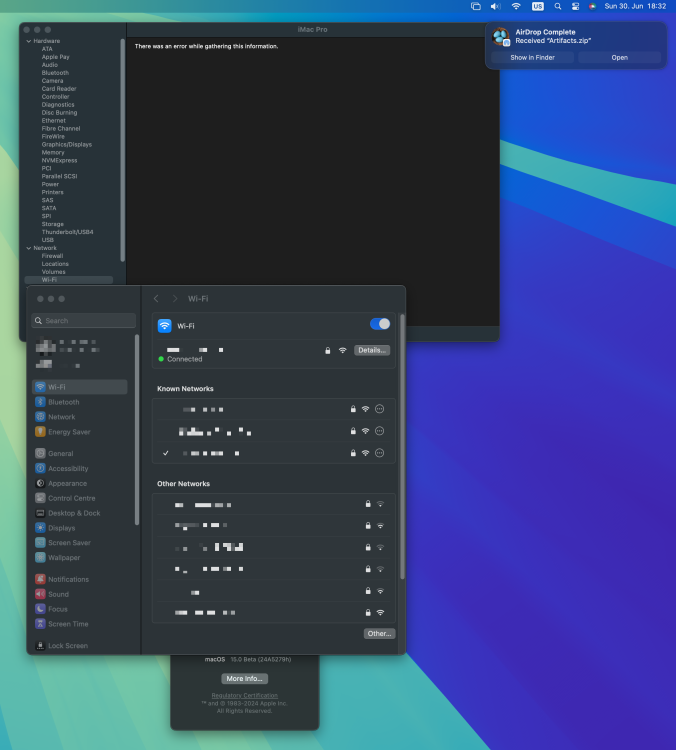Select USB in System Information tree
Screen dimensions: 676x750
(x=47, y=240)
